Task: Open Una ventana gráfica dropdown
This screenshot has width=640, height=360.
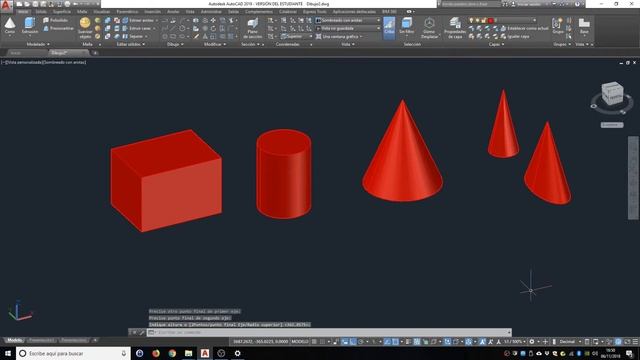Action: [339, 36]
